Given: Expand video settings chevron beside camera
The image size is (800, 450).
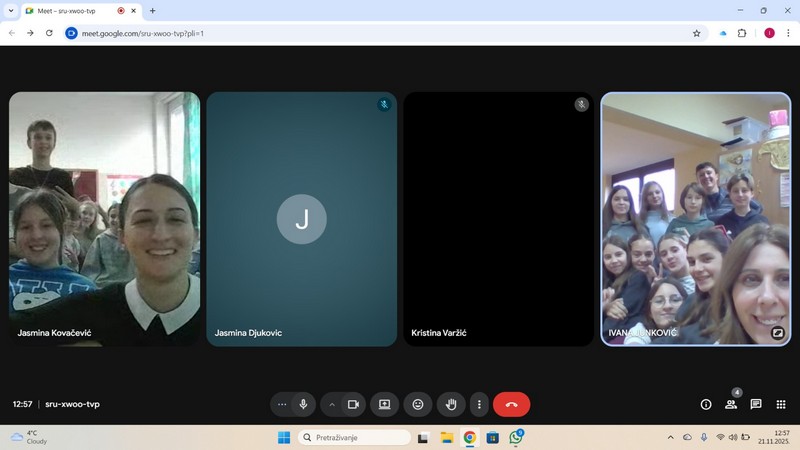Looking at the screenshot, I should click(331, 404).
